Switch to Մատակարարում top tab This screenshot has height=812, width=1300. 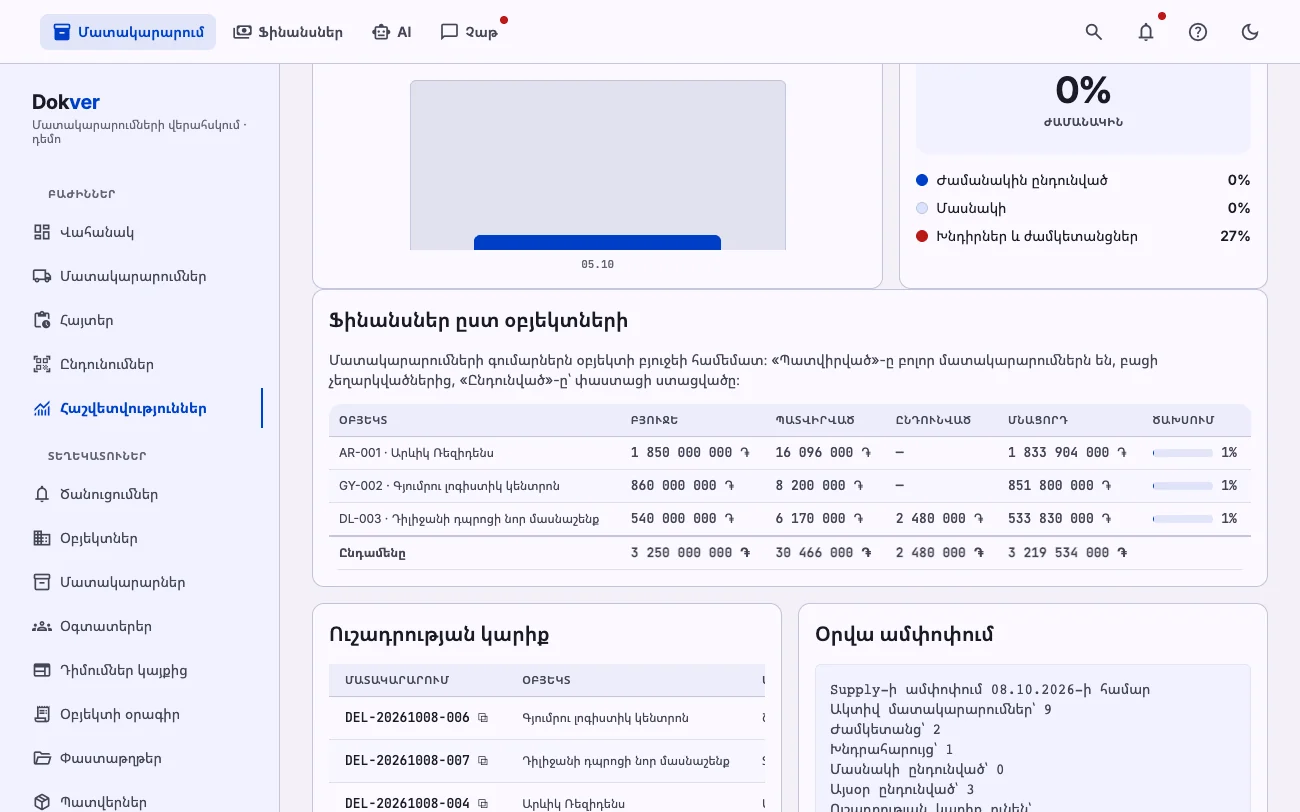pos(128,32)
